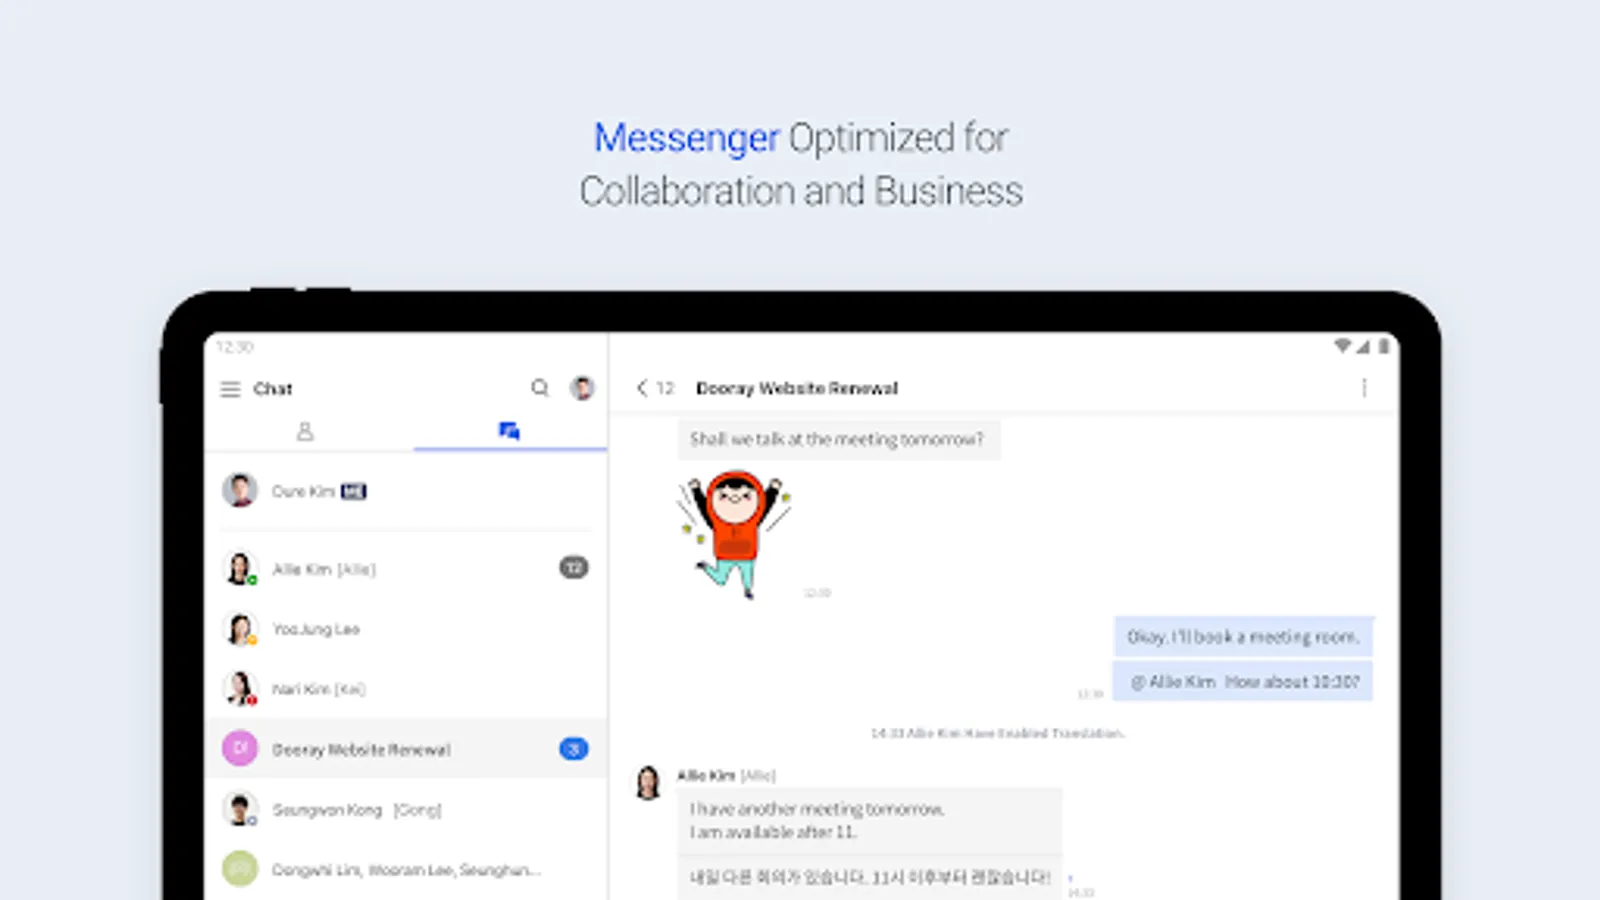The height and width of the screenshot is (900, 1600).
Task: Open the hamburger menu beside Chat
Action: [x=230, y=389]
